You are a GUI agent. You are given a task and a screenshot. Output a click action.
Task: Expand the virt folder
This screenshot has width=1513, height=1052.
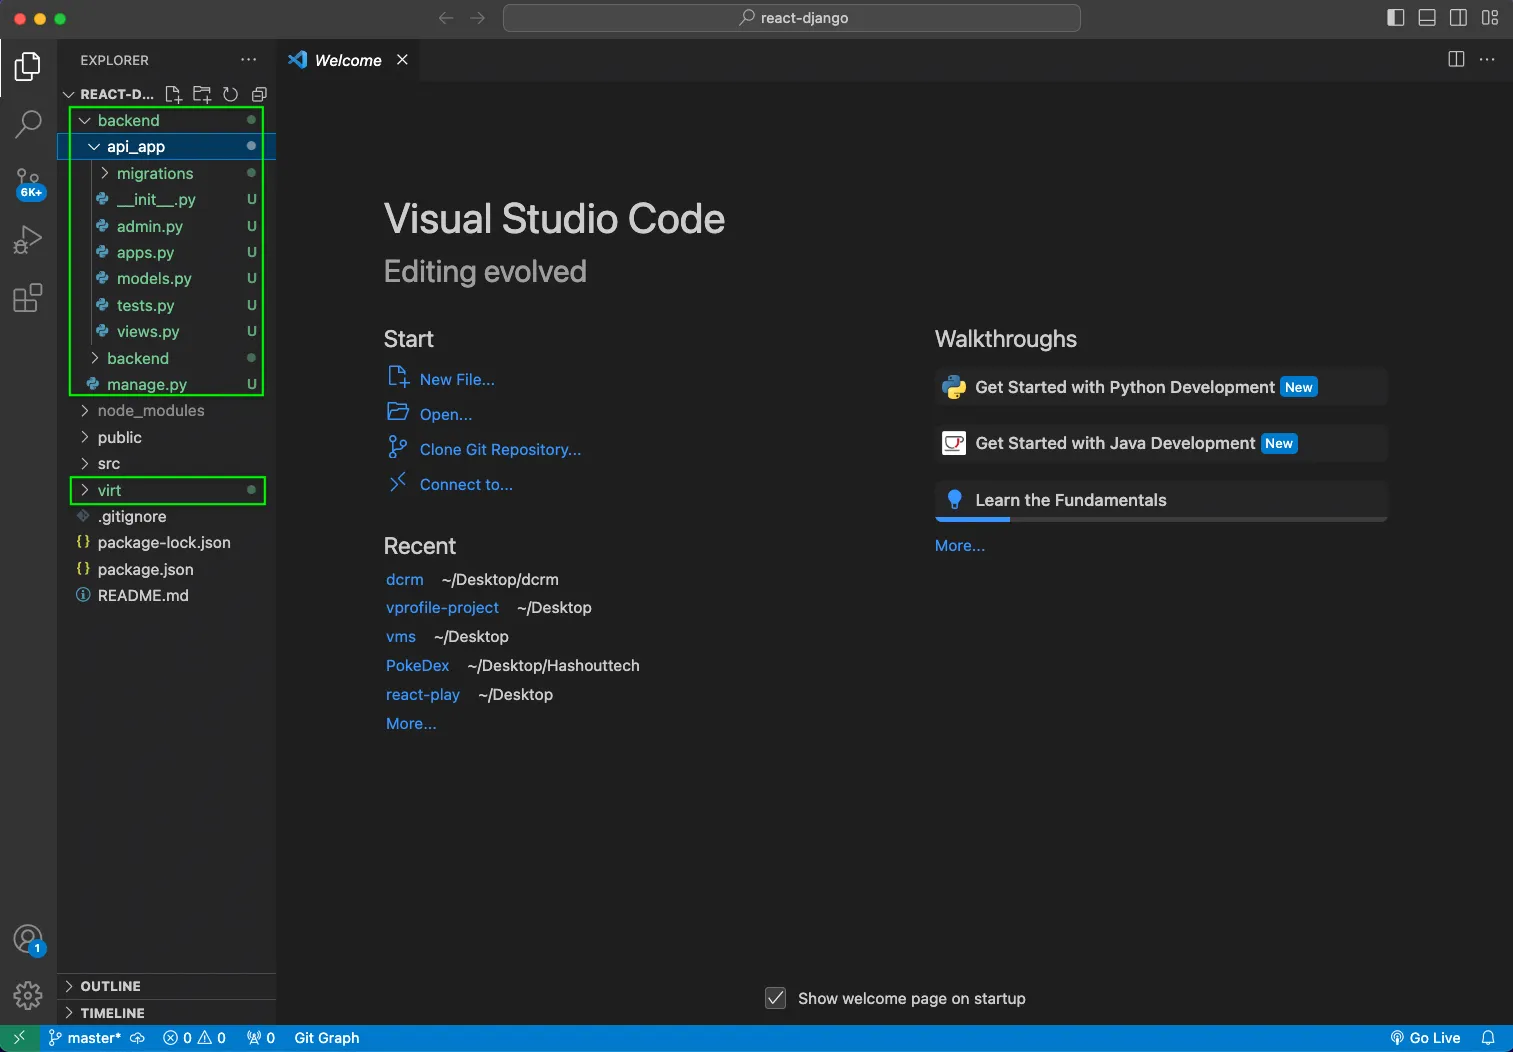[x=166, y=490]
